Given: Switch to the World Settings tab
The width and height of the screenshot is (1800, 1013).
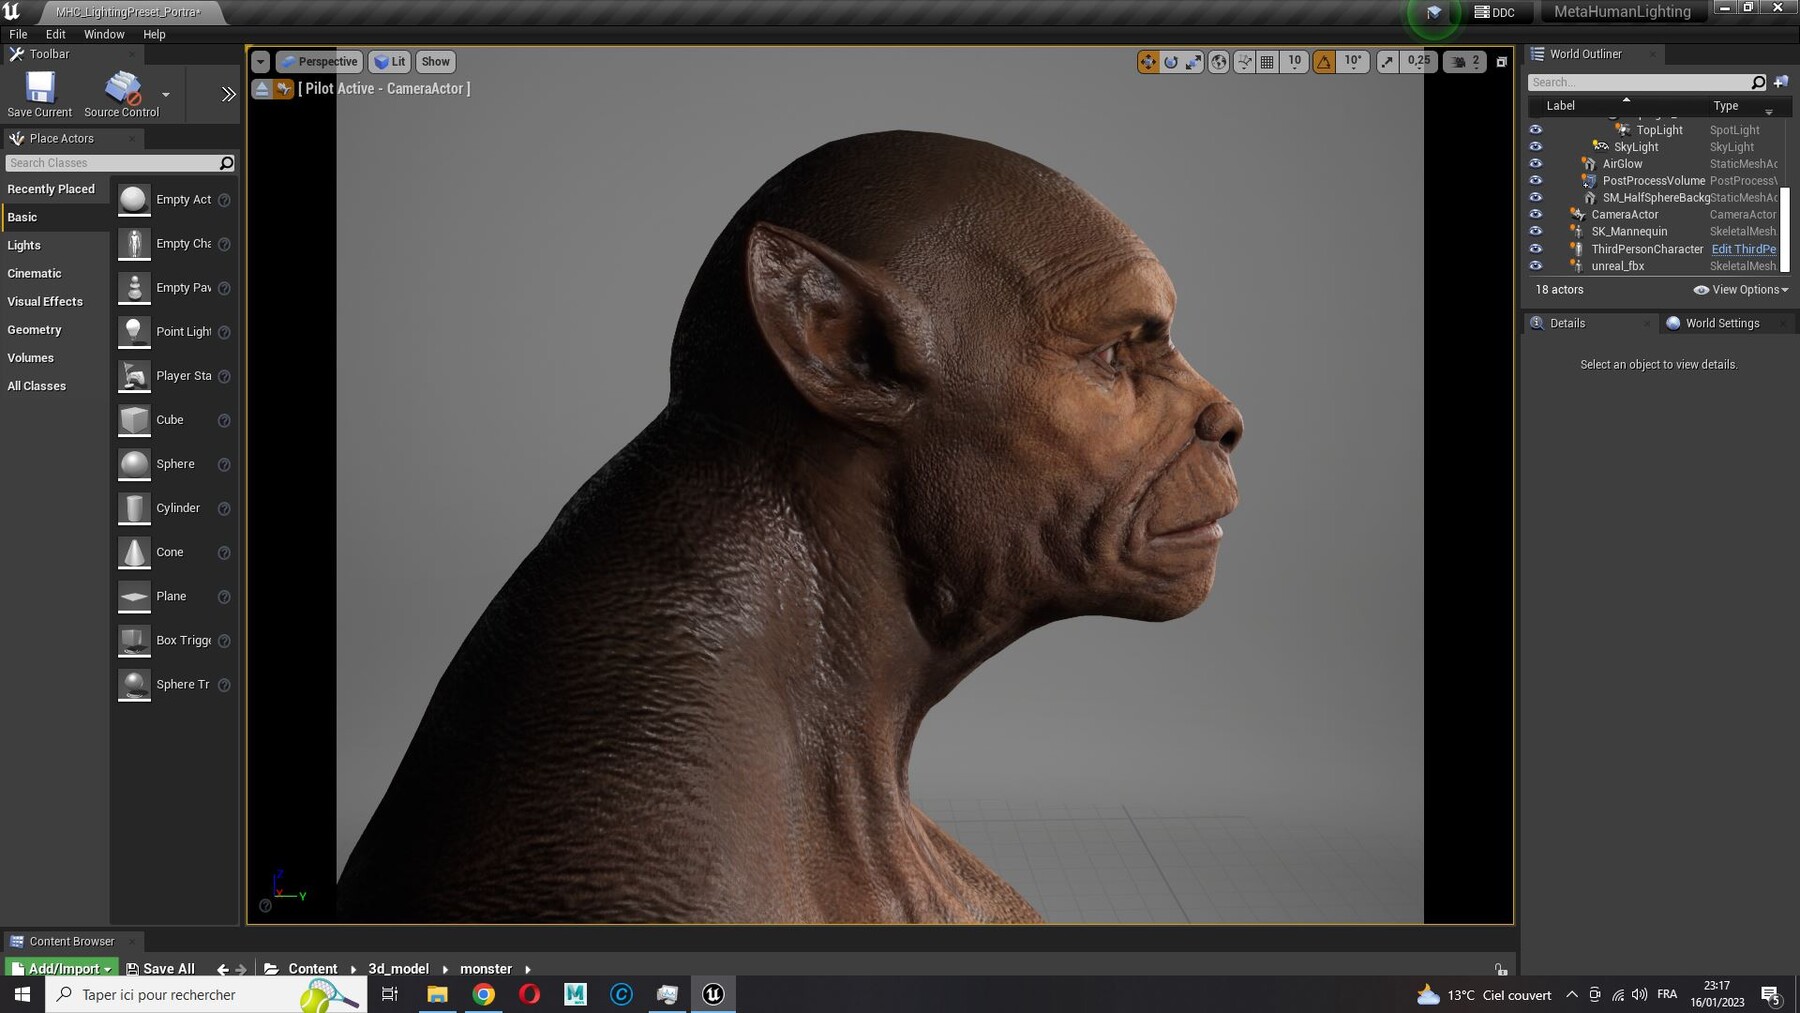Looking at the screenshot, I should tap(1721, 323).
